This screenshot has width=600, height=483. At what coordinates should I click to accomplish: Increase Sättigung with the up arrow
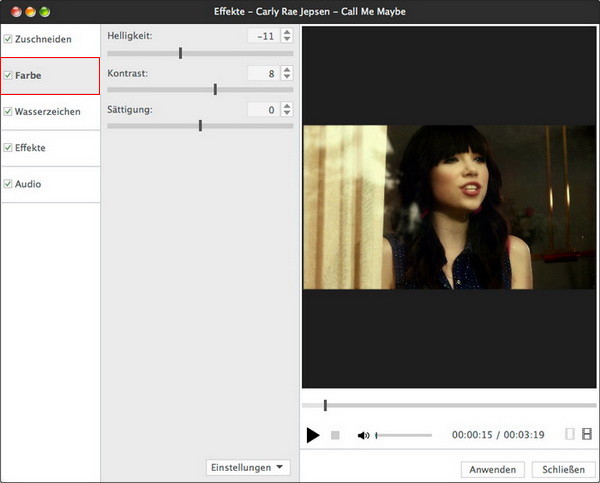point(287,106)
